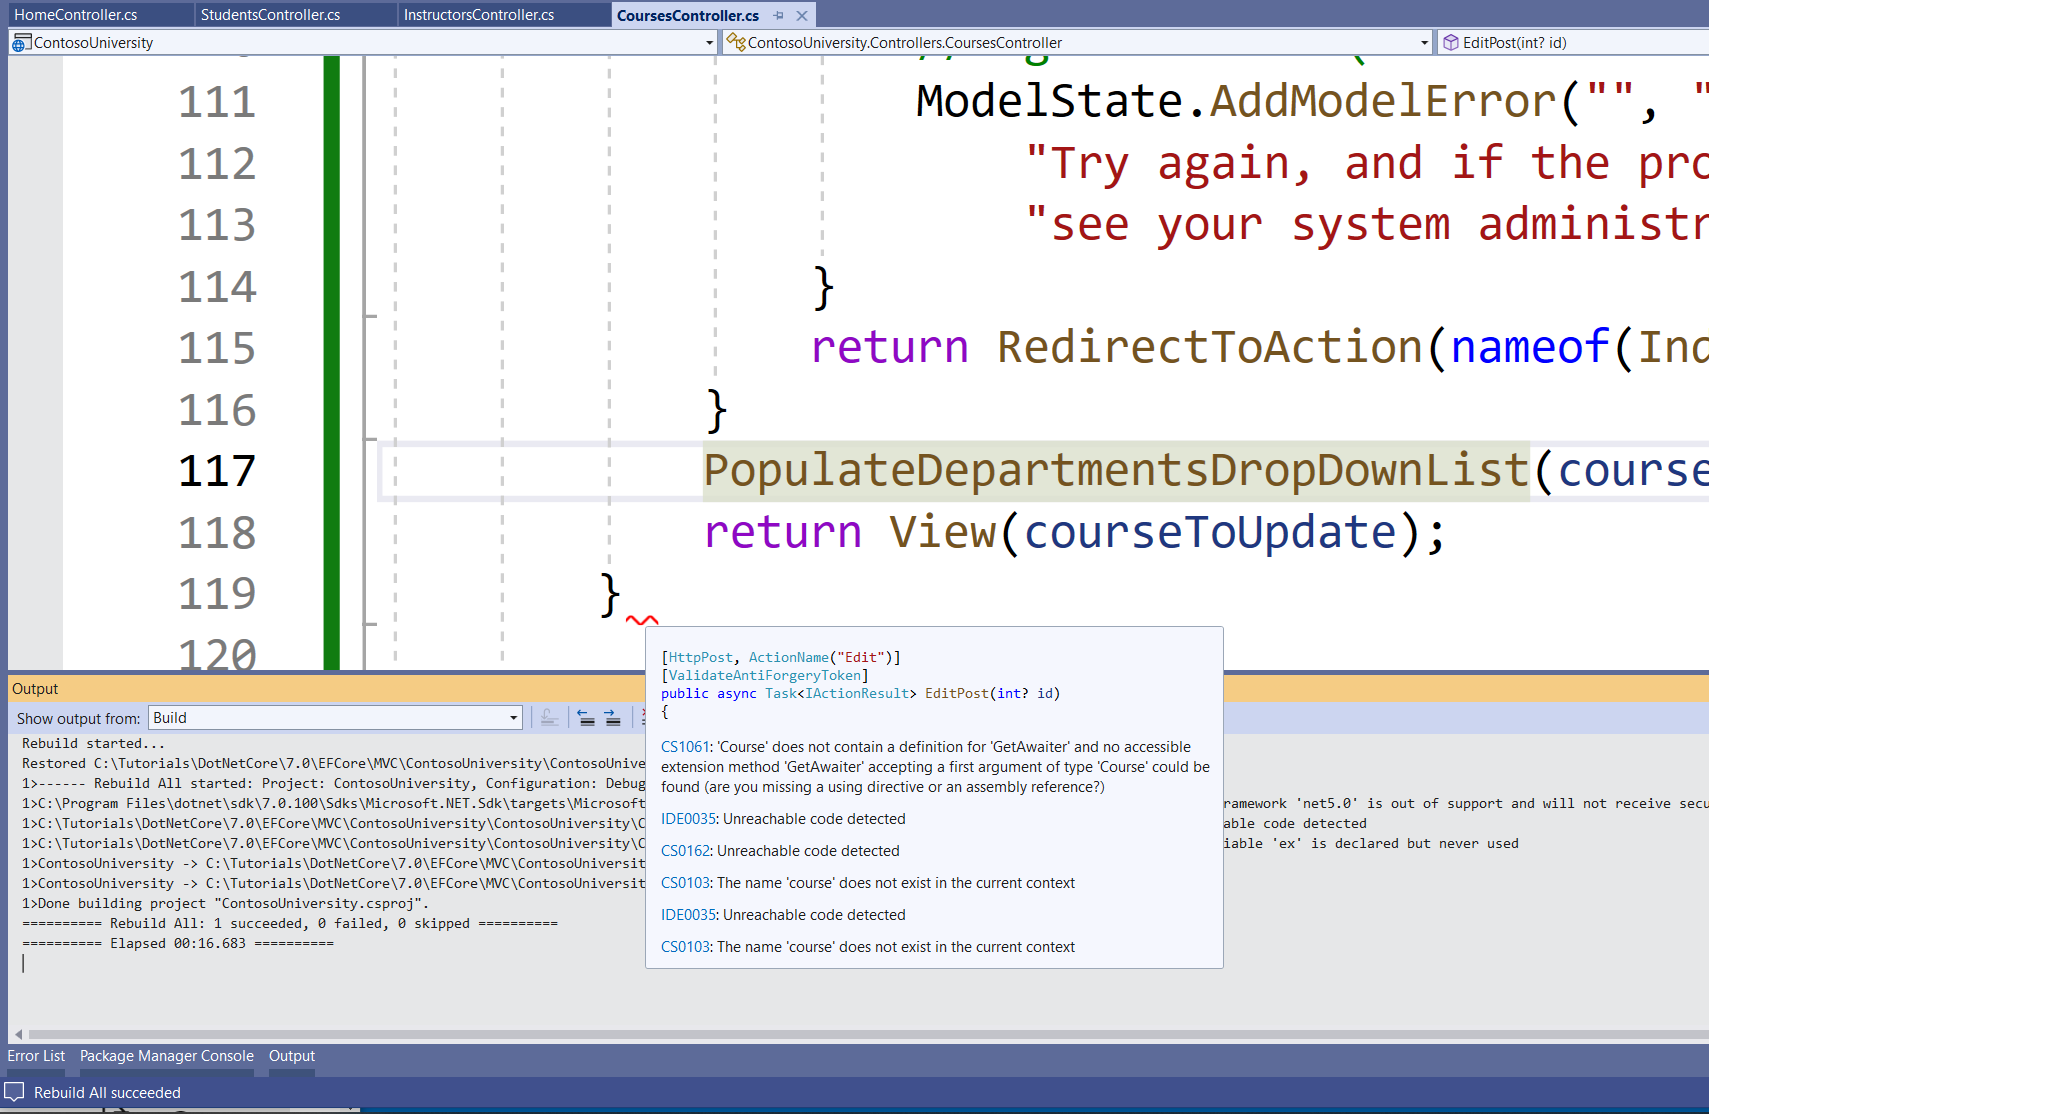Click the CoursesController class icon in the navigation bar
The height and width of the screenshot is (1114, 2064).
pyautogui.click(x=736, y=42)
